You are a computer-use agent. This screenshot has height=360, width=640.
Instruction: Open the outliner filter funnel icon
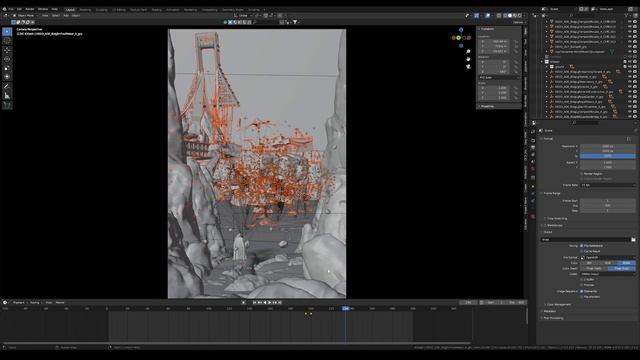click(627, 16)
